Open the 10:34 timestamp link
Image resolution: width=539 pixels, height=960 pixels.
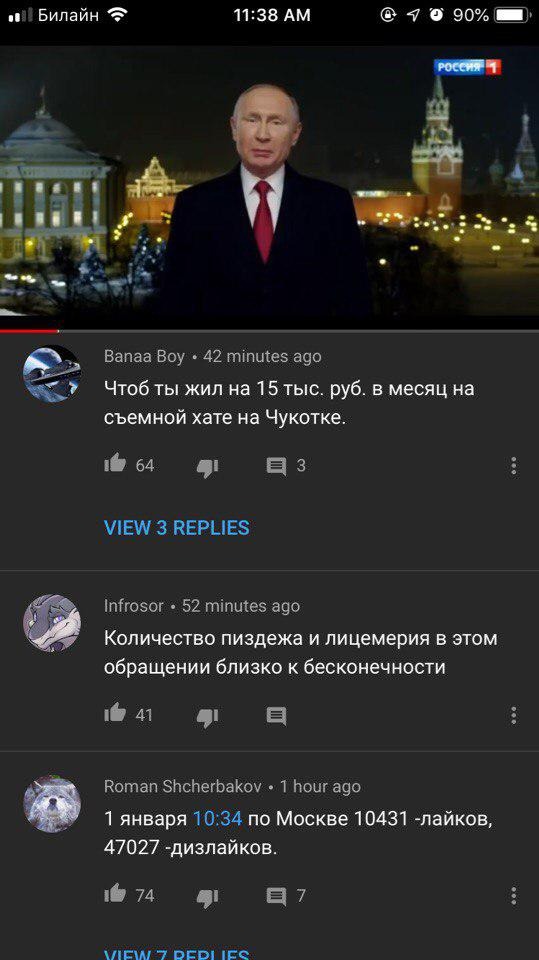(x=217, y=819)
